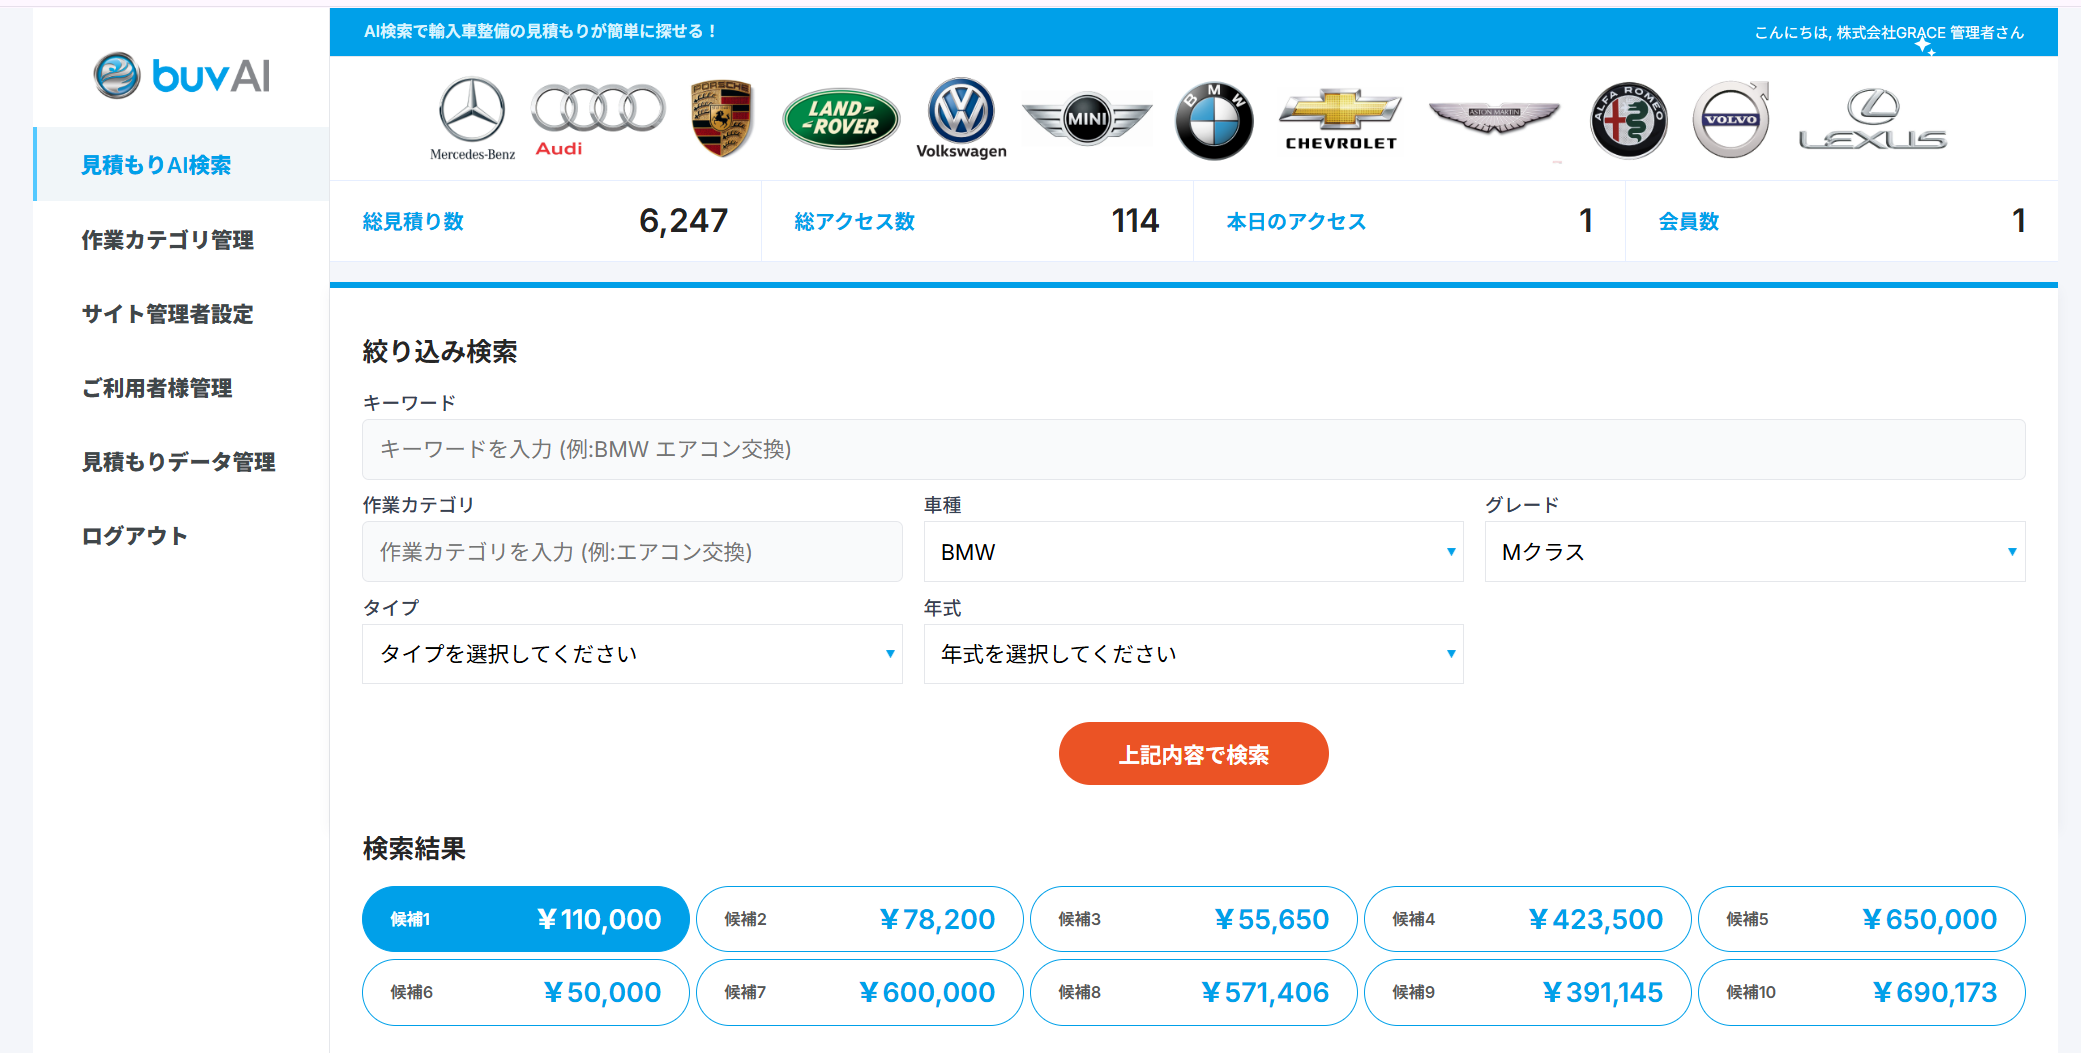Viewport: 2081px width, 1053px height.
Task: Open サイト管理者設定 from the sidebar
Action: tap(167, 314)
